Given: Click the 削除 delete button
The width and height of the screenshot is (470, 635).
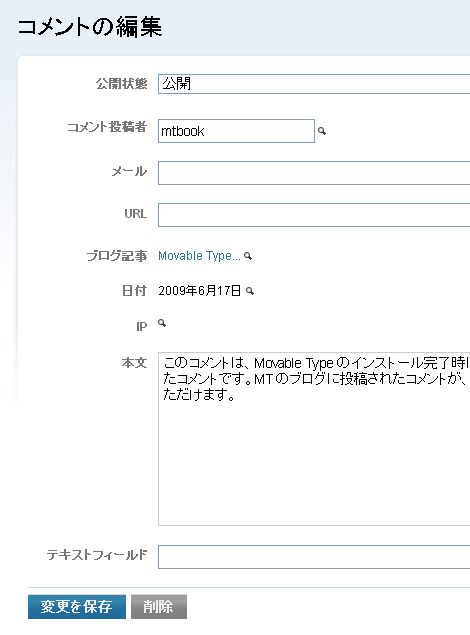Looking at the screenshot, I should pos(159,607).
